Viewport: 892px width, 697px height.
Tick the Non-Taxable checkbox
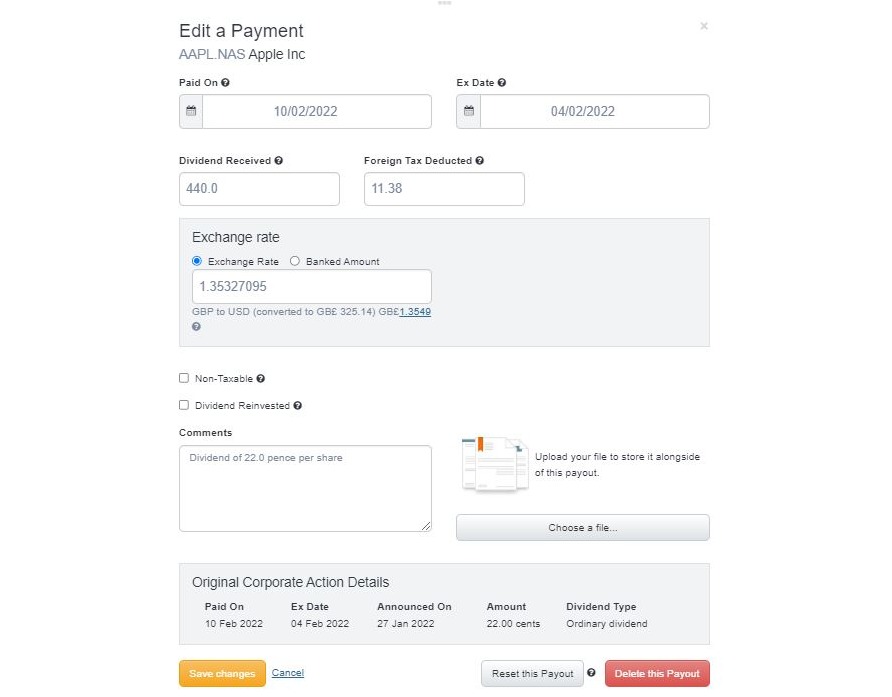184,378
